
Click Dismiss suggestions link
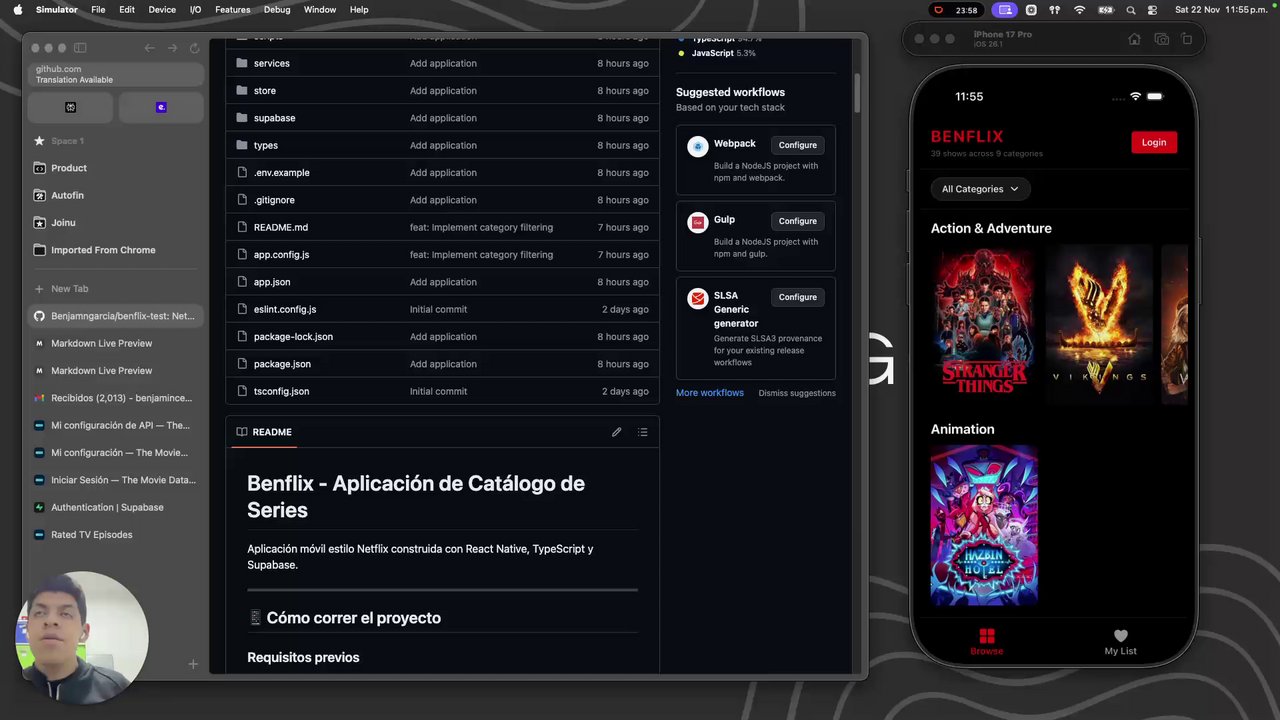(x=797, y=393)
